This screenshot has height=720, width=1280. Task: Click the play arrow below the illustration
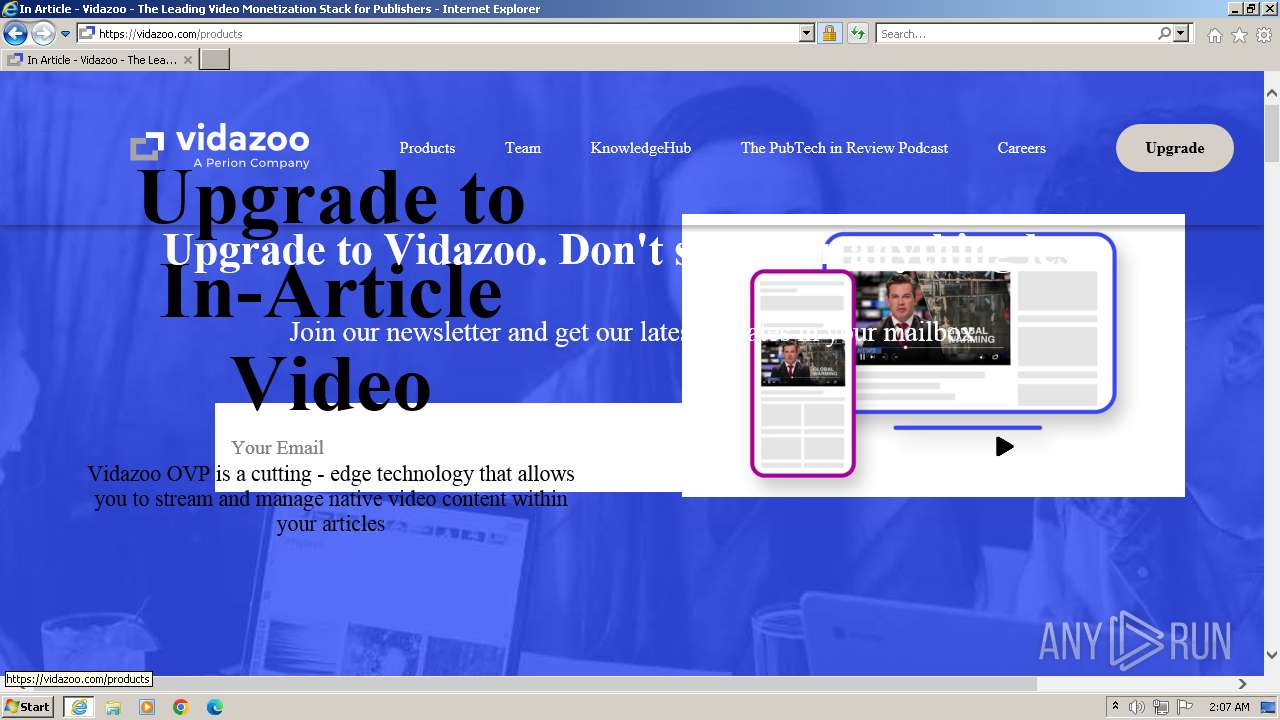[1004, 447]
